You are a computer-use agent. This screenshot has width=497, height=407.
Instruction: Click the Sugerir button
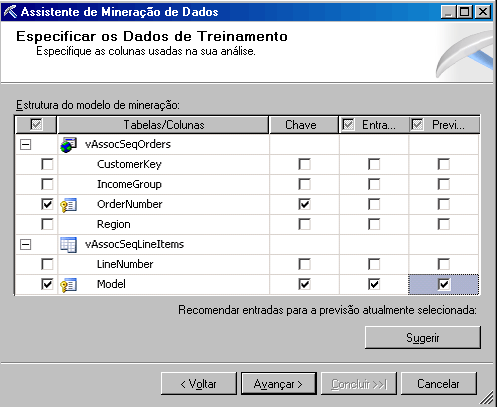[423, 337]
